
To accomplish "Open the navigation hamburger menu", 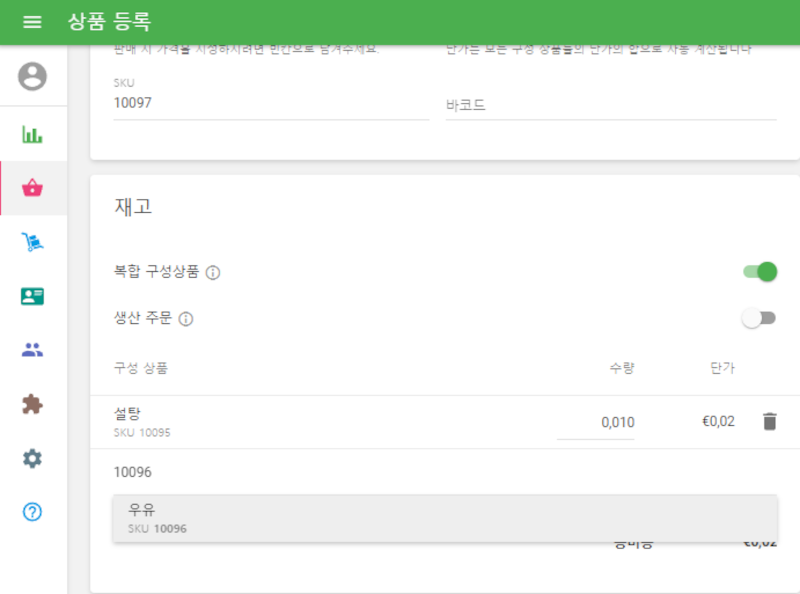I will pyautogui.click(x=32, y=21).
